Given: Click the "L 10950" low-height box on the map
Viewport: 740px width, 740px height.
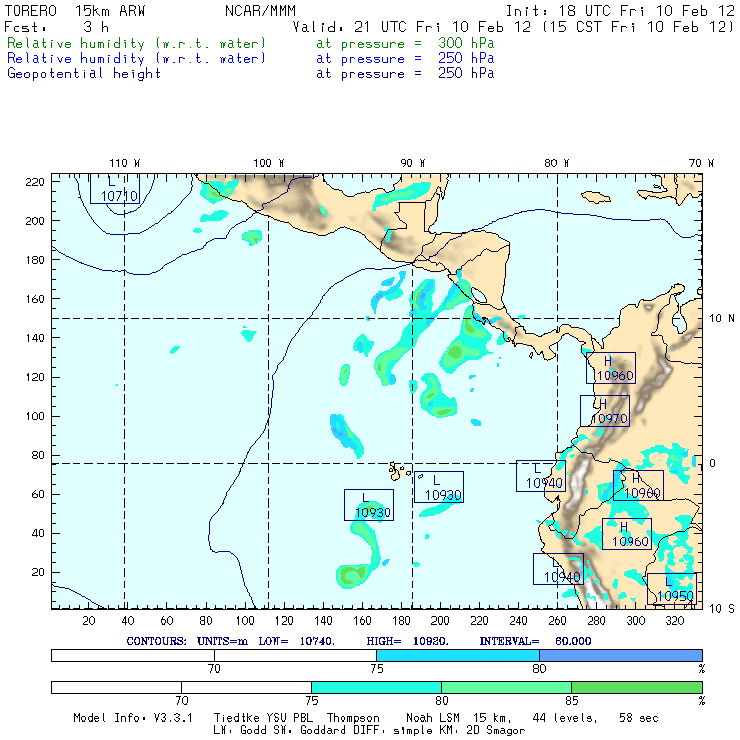Looking at the screenshot, I should pyautogui.click(x=672, y=589).
